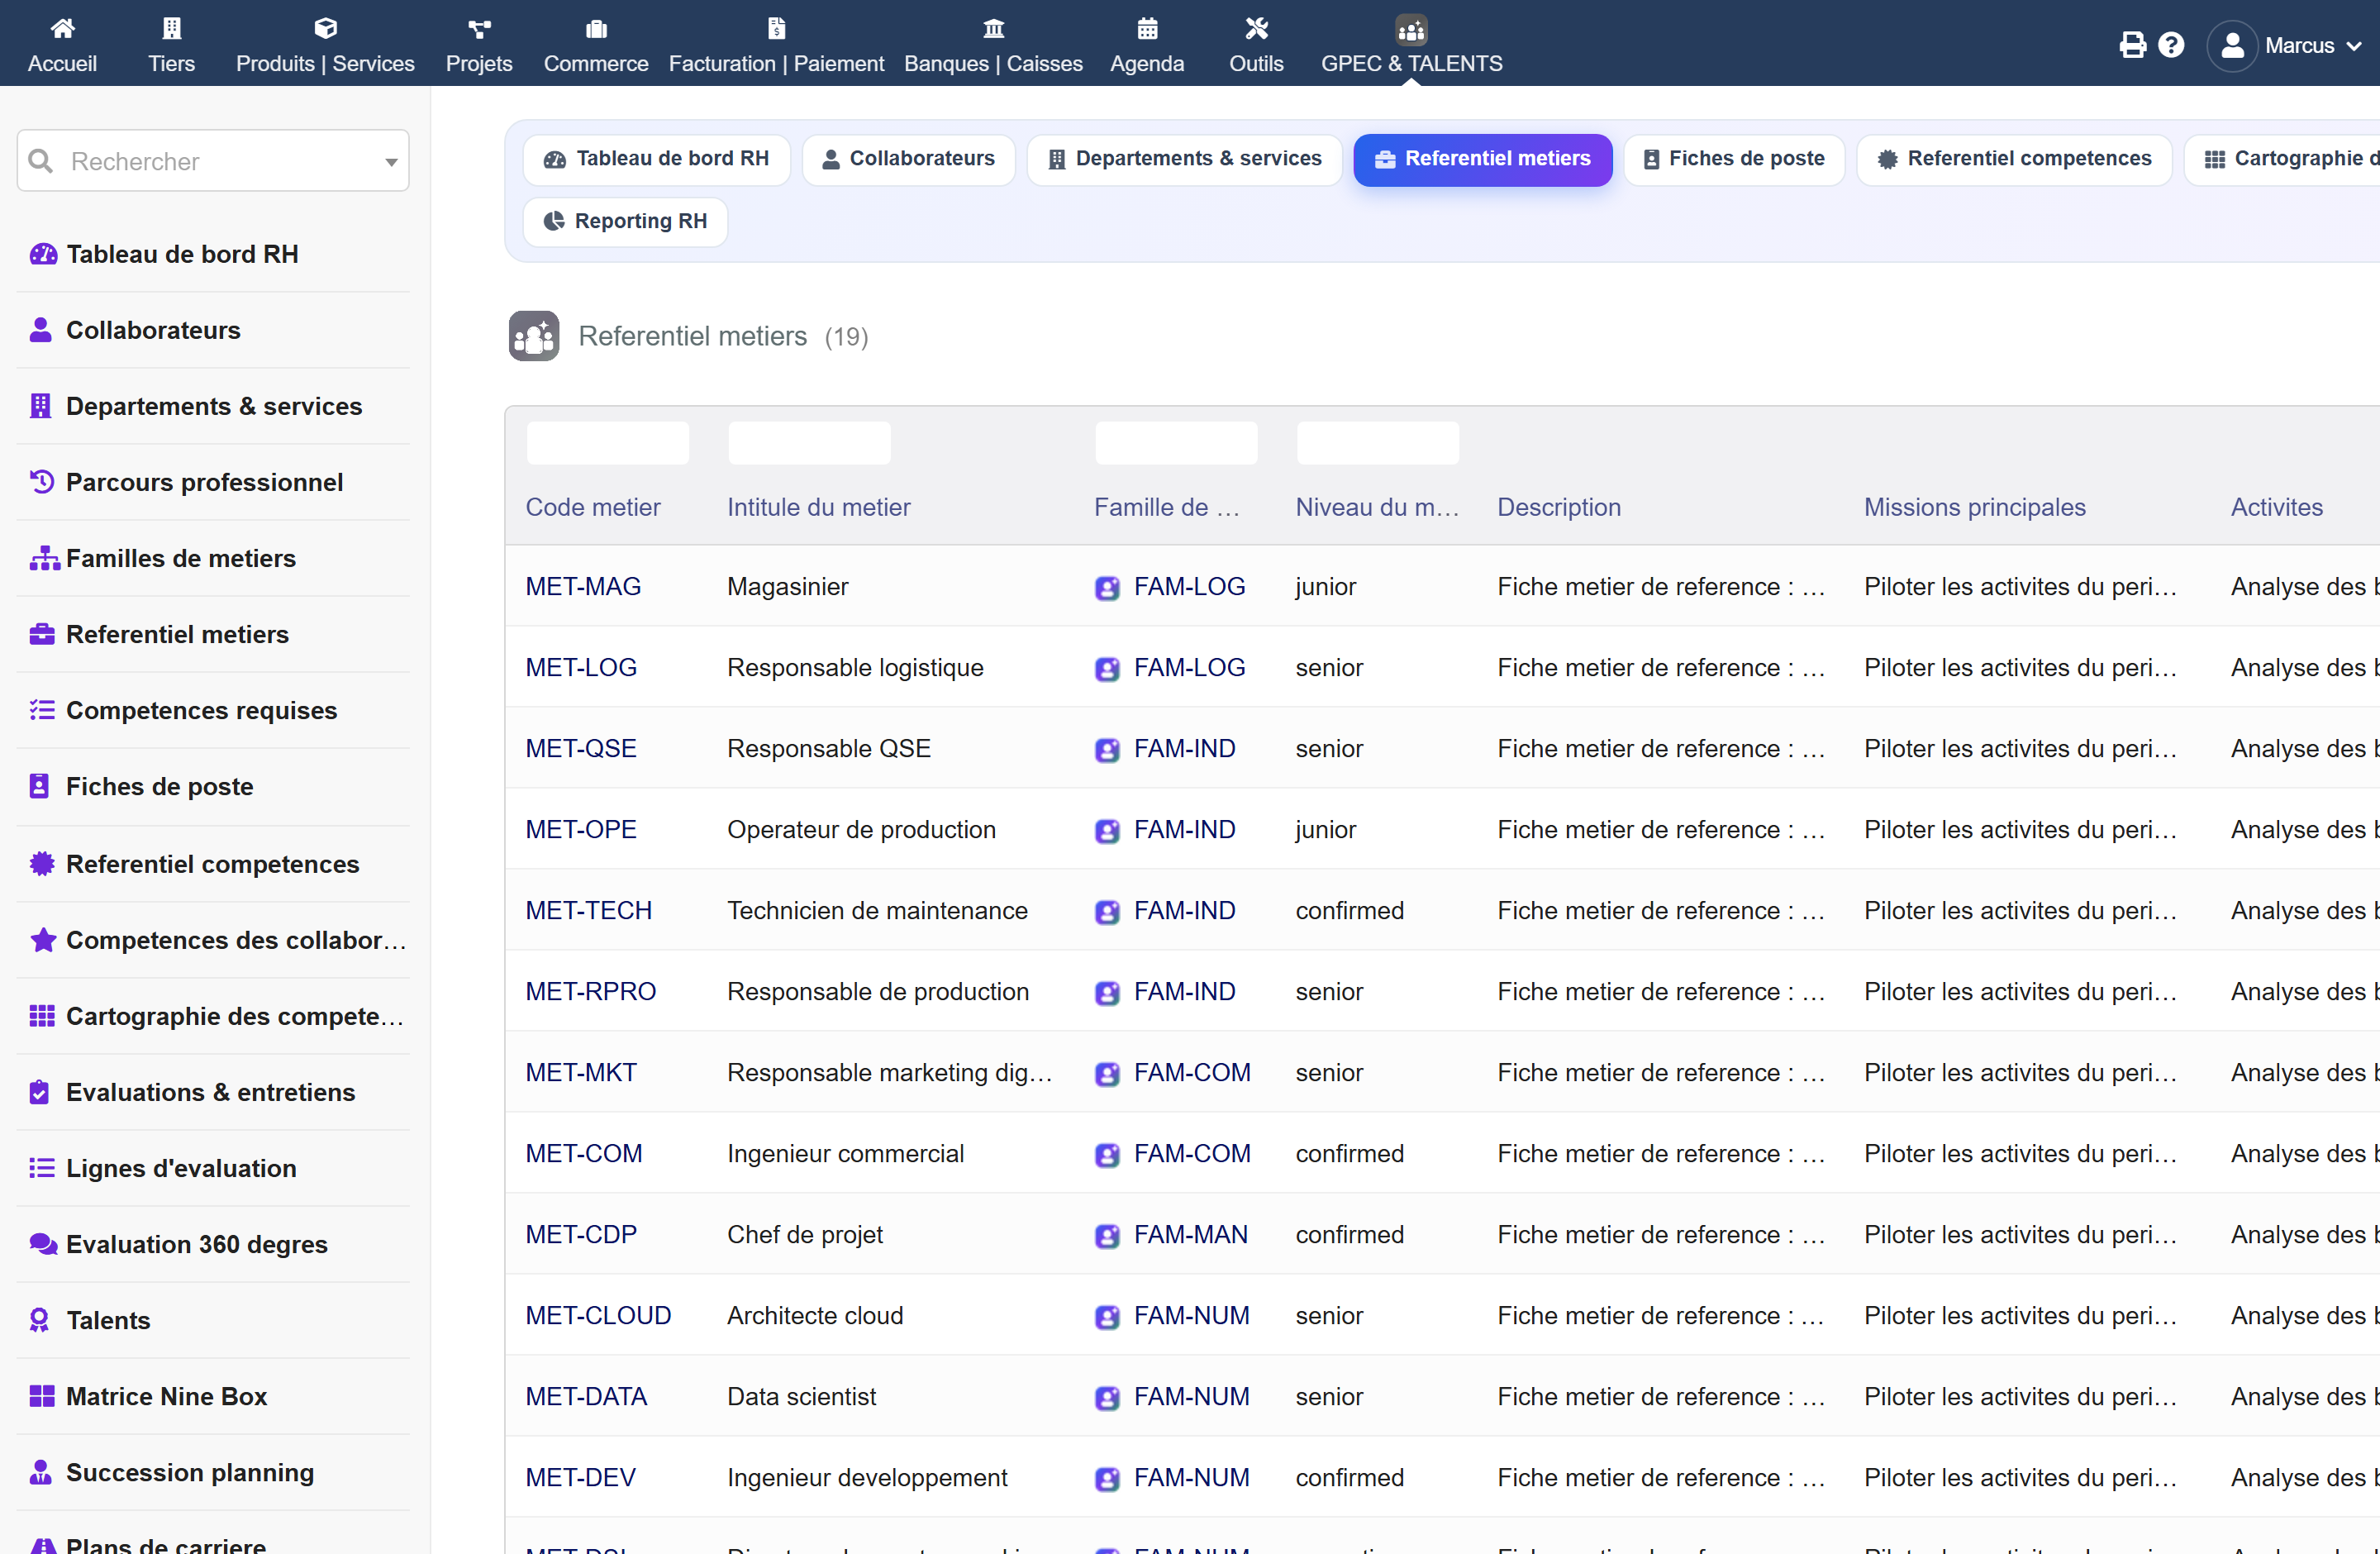Open the MET-TECH metier record
Image resolution: width=2380 pixels, height=1554 pixels.
(589, 911)
